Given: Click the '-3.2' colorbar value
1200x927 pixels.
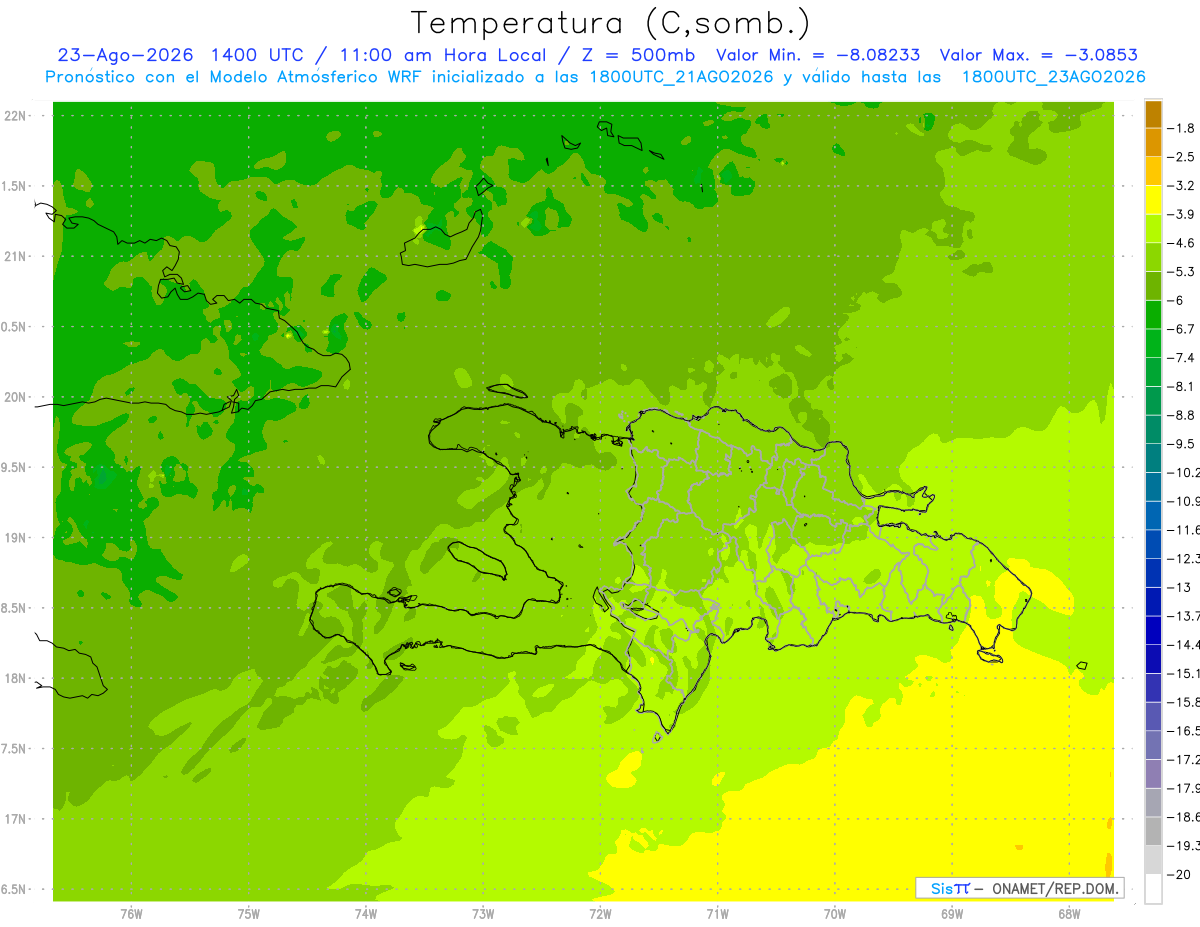Looking at the screenshot, I should (x=1183, y=185).
